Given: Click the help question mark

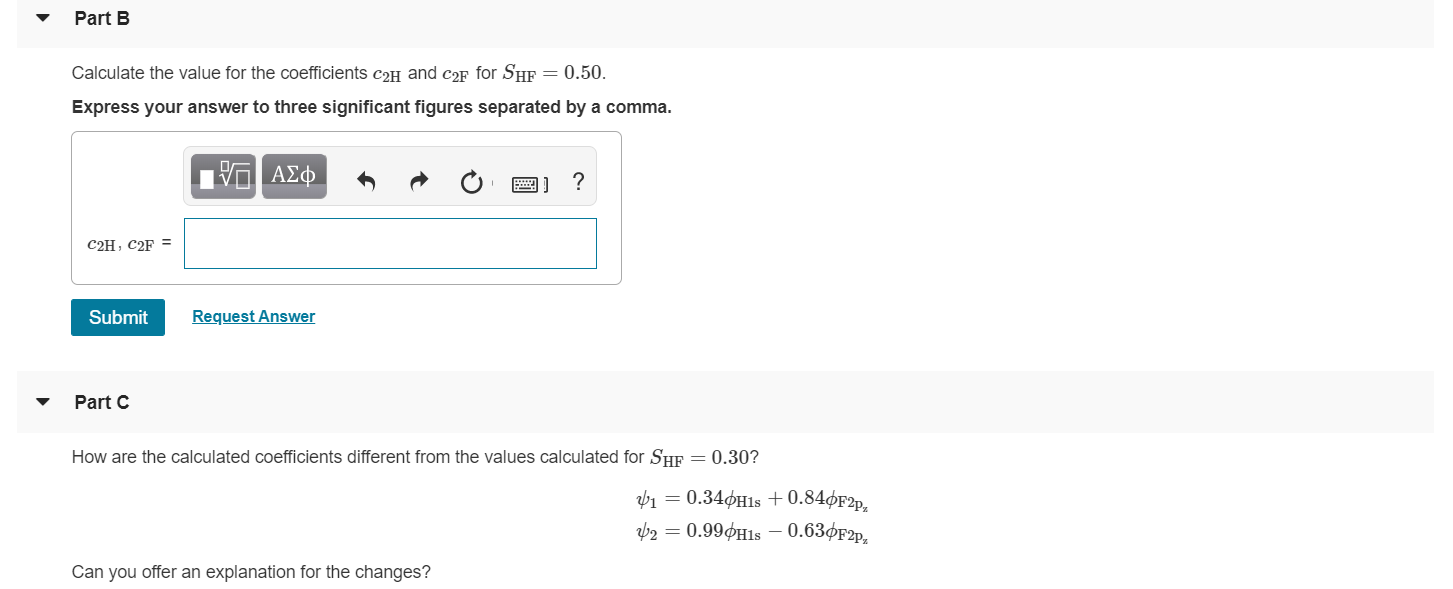Looking at the screenshot, I should tap(578, 182).
